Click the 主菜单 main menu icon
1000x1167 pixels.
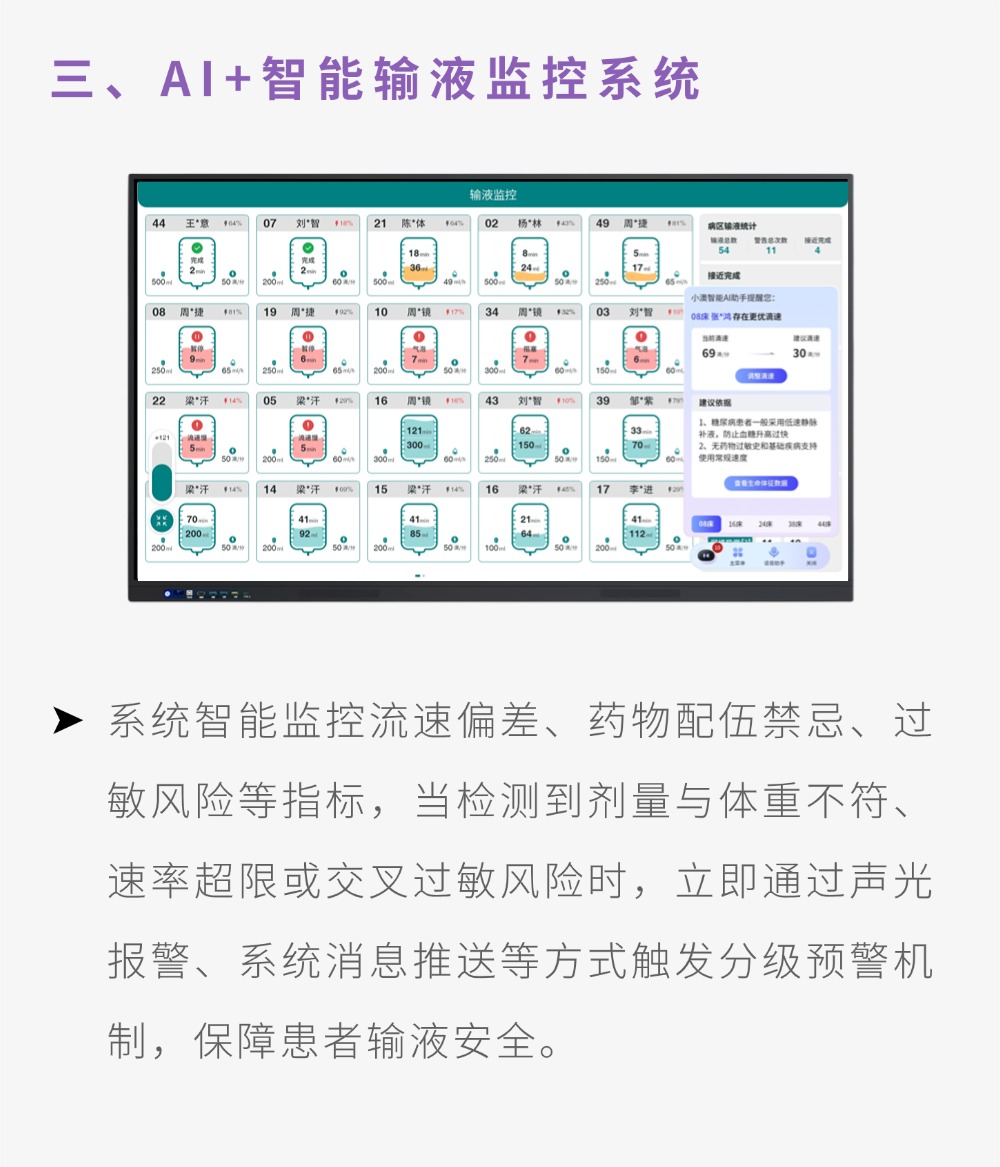[738, 553]
